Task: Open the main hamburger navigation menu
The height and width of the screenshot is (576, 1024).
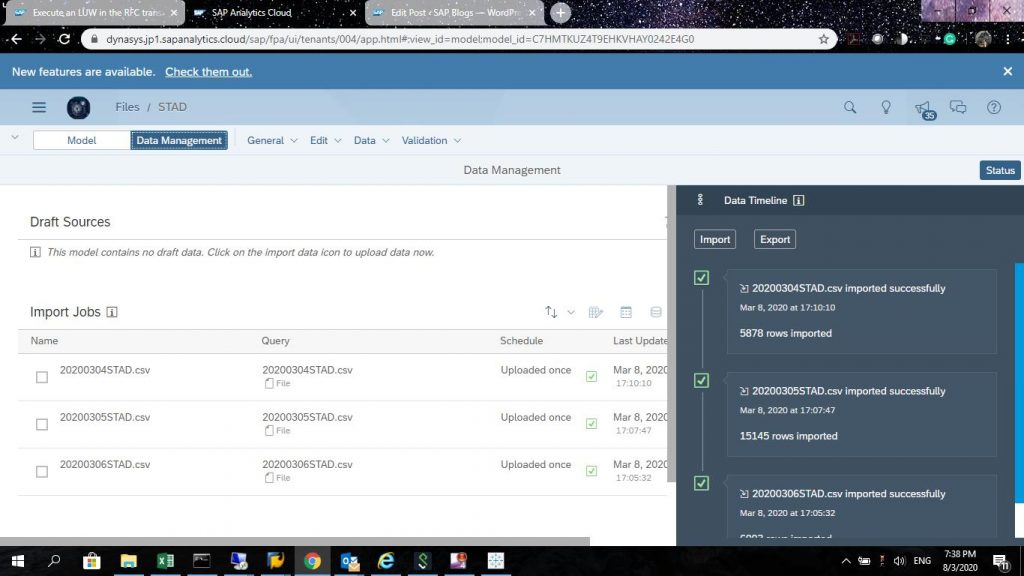Action: coord(39,107)
